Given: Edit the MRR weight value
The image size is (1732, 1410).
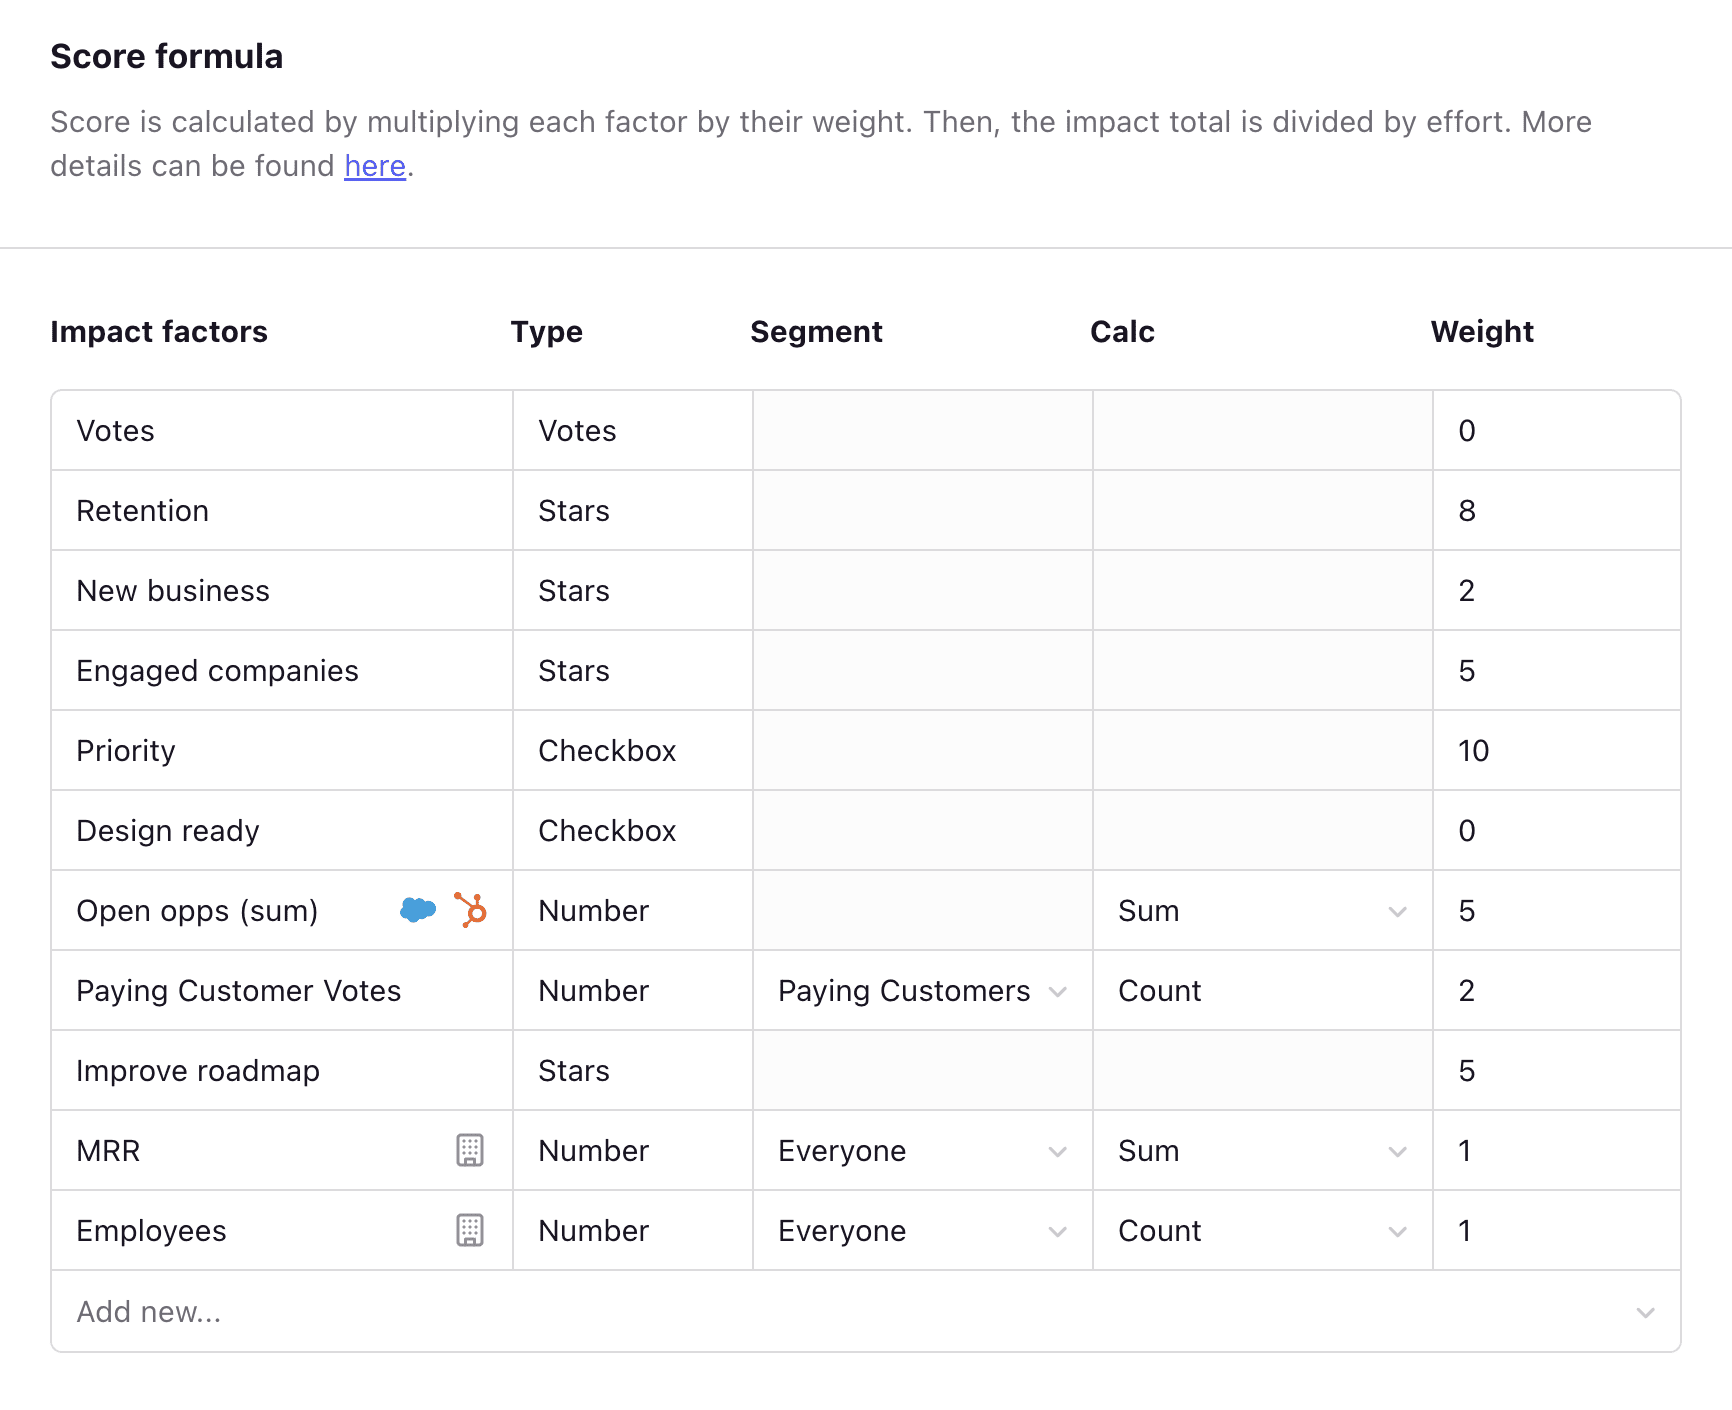Looking at the screenshot, I should click(1556, 1150).
